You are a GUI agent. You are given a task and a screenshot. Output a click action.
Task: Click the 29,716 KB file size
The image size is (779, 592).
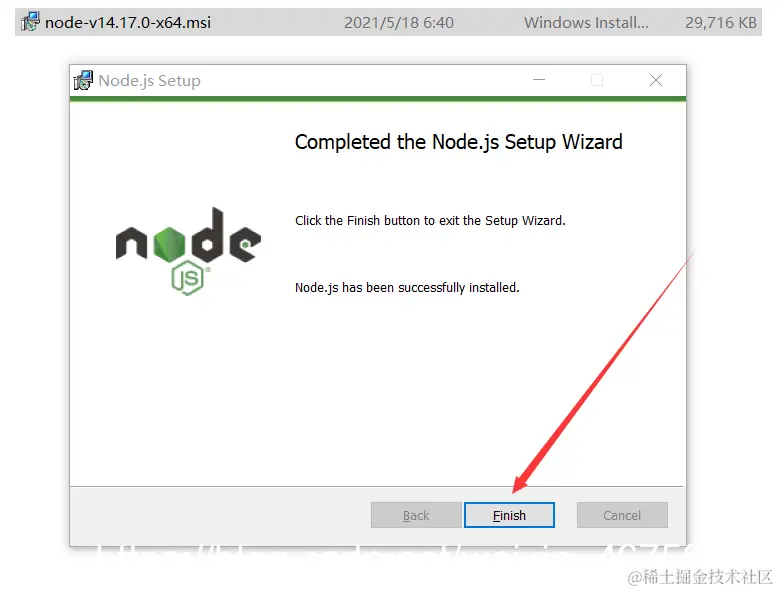click(x=720, y=22)
